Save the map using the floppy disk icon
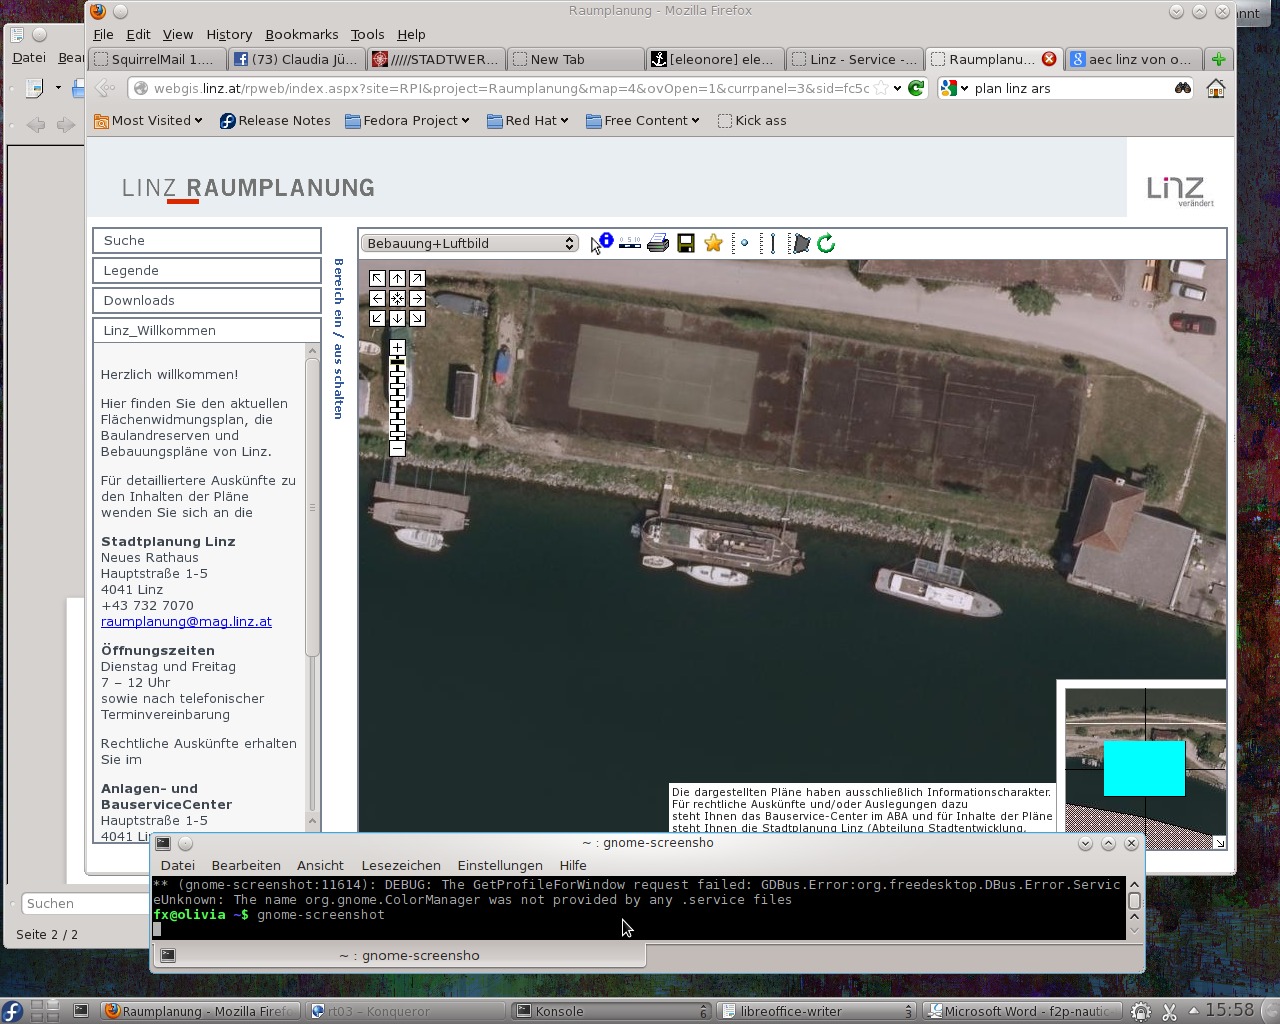The height and width of the screenshot is (1024, 1280). tap(686, 243)
